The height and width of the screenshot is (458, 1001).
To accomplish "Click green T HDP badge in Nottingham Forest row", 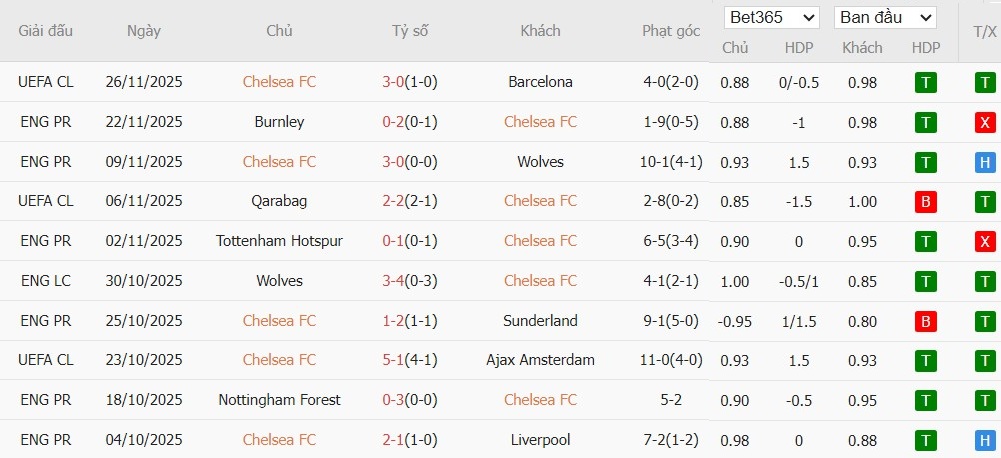I will point(926,400).
